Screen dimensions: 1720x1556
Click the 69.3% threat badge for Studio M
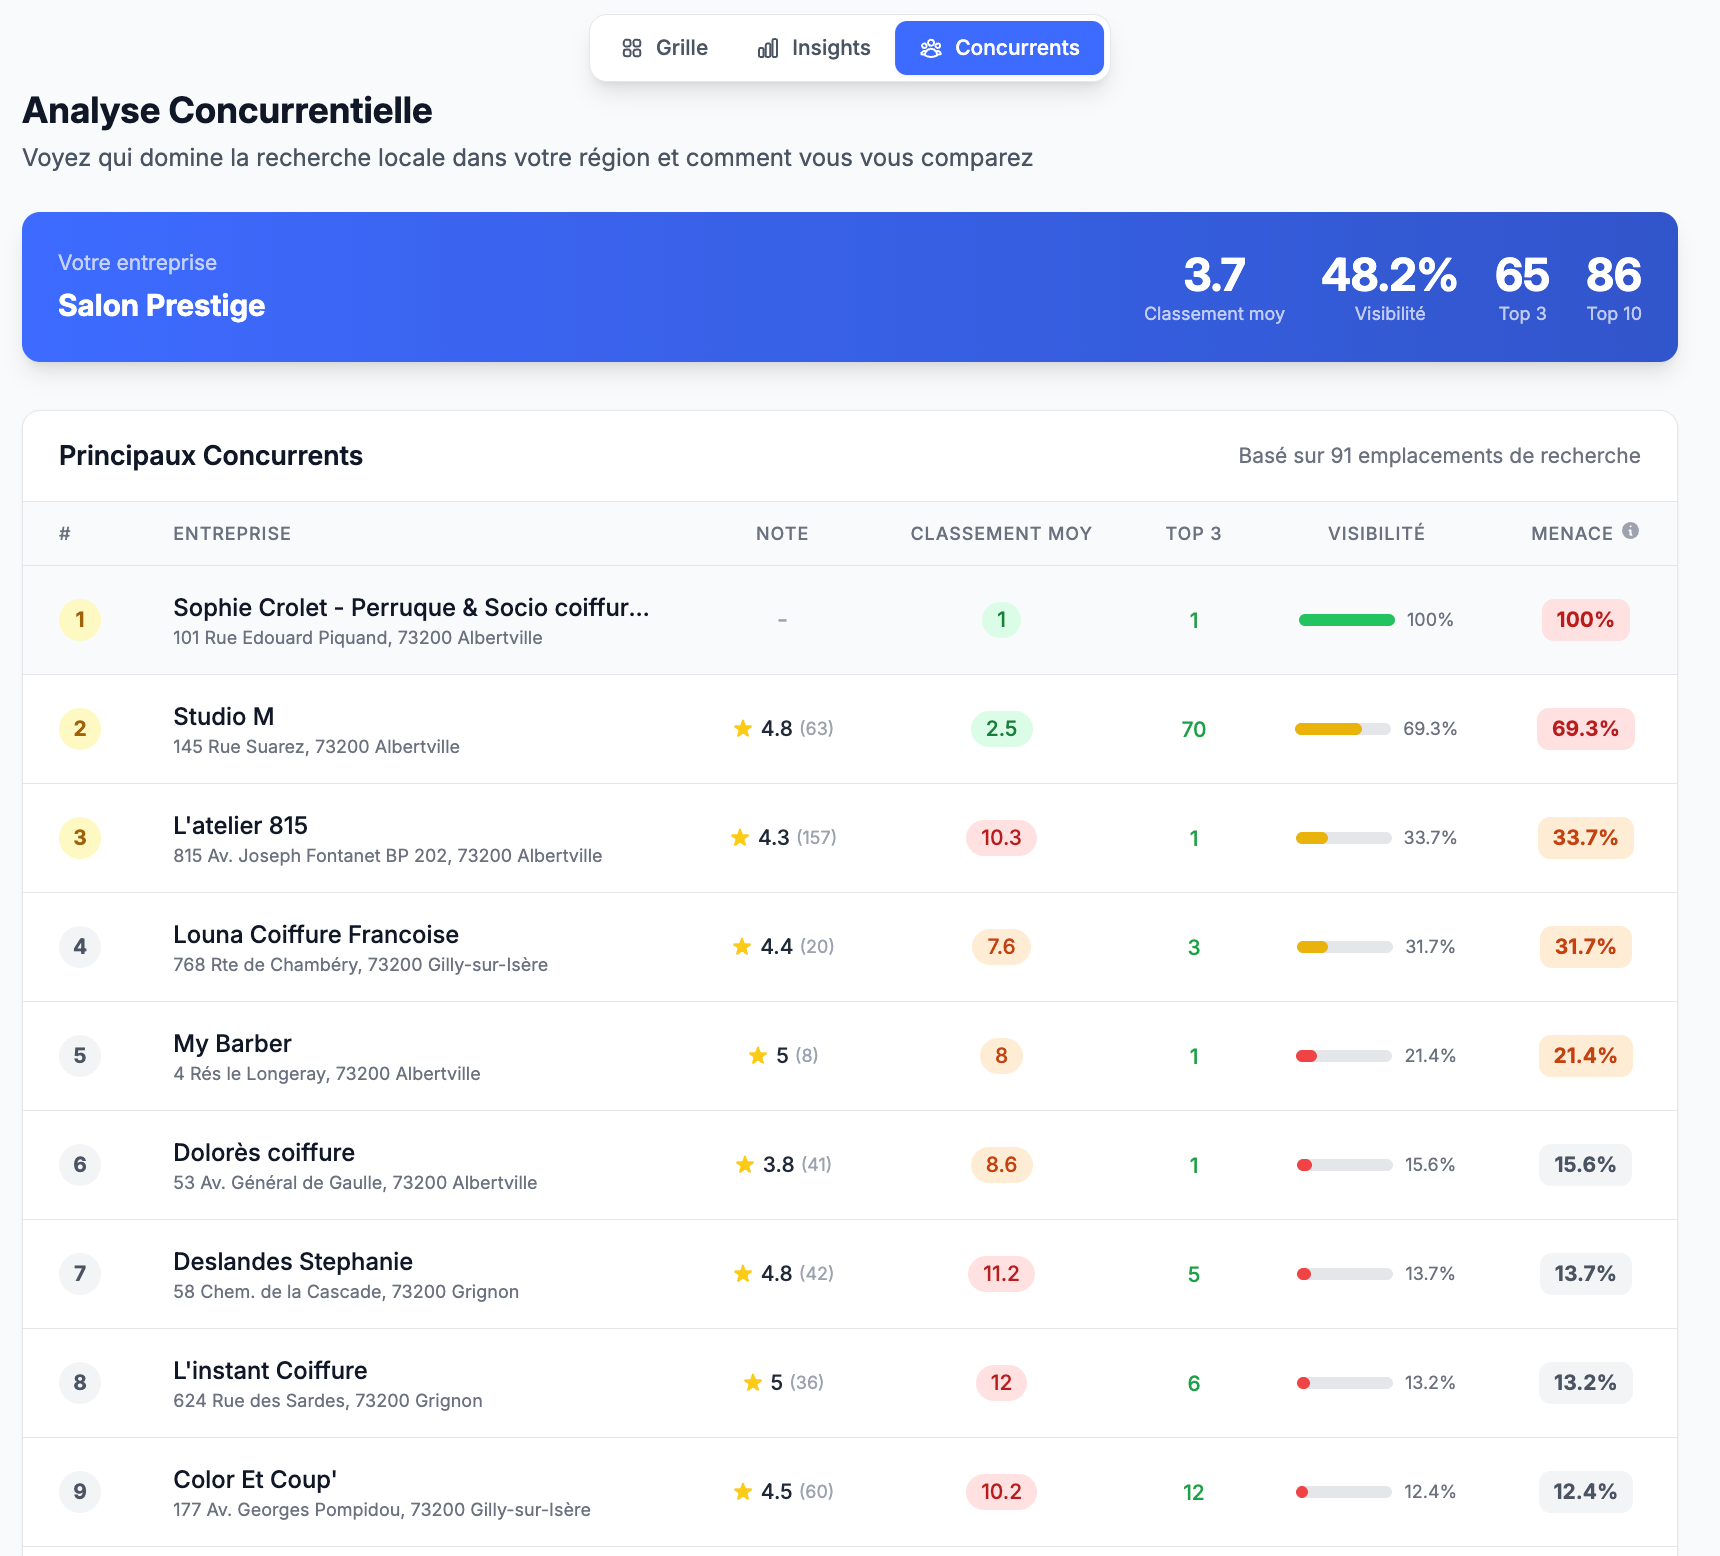click(1585, 729)
